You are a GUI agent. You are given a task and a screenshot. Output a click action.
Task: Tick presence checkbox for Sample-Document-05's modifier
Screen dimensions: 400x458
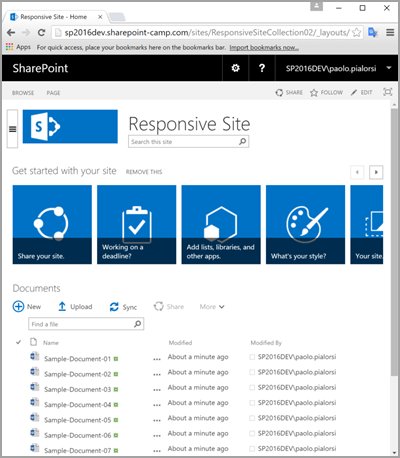252,418
